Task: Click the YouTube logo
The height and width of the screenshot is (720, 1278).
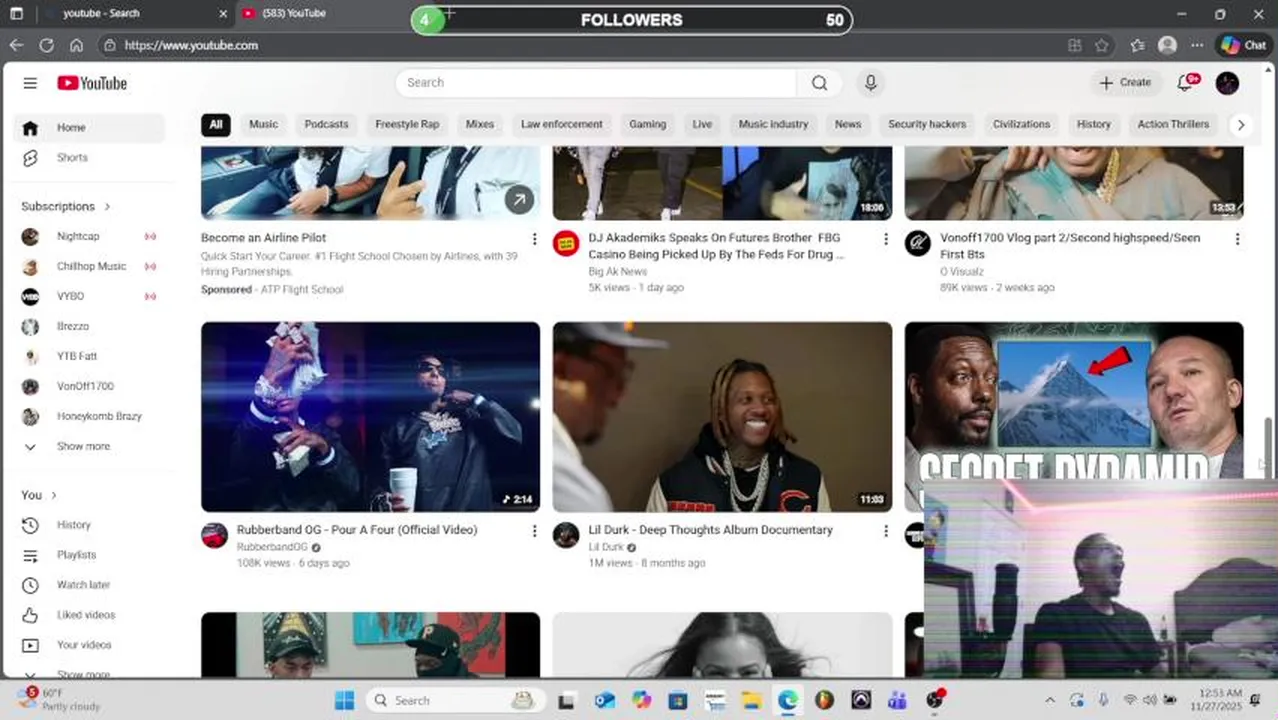Action: click(x=92, y=83)
